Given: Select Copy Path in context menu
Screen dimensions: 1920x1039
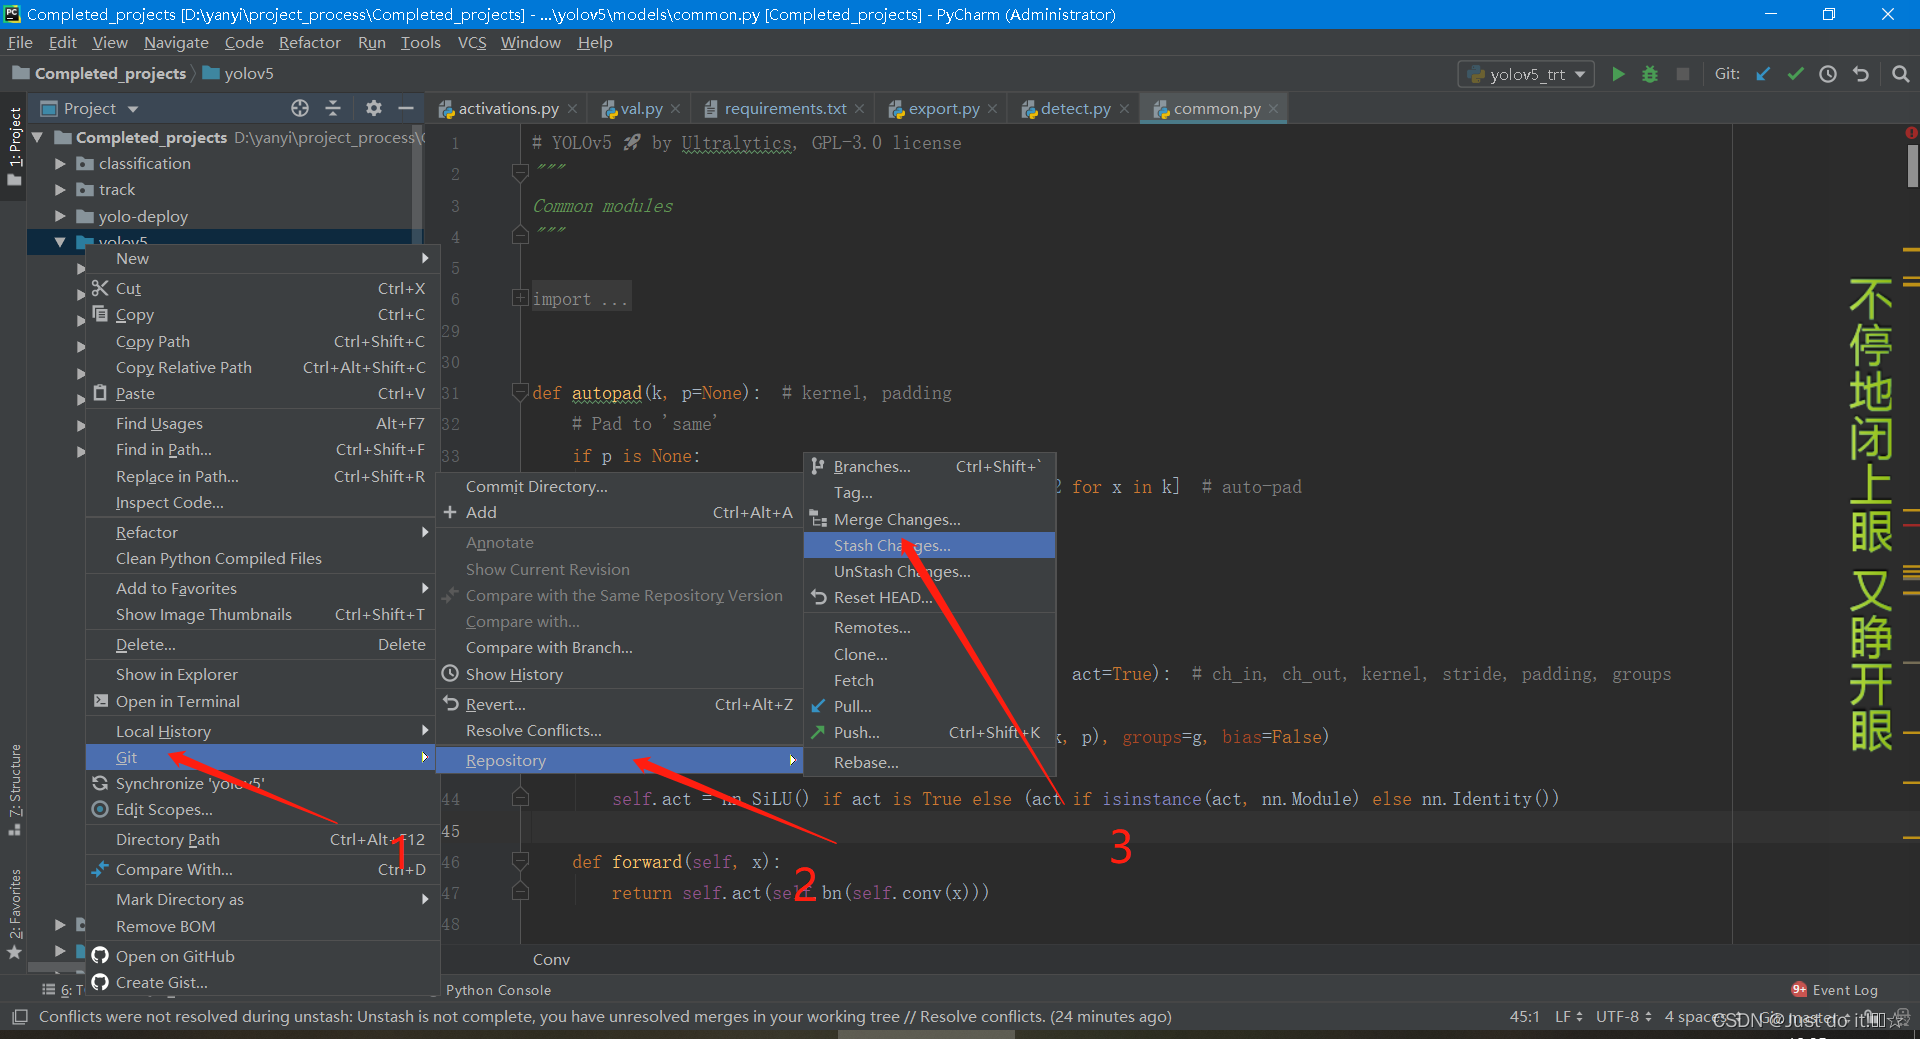Looking at the screenshot, I should (262, 341).
